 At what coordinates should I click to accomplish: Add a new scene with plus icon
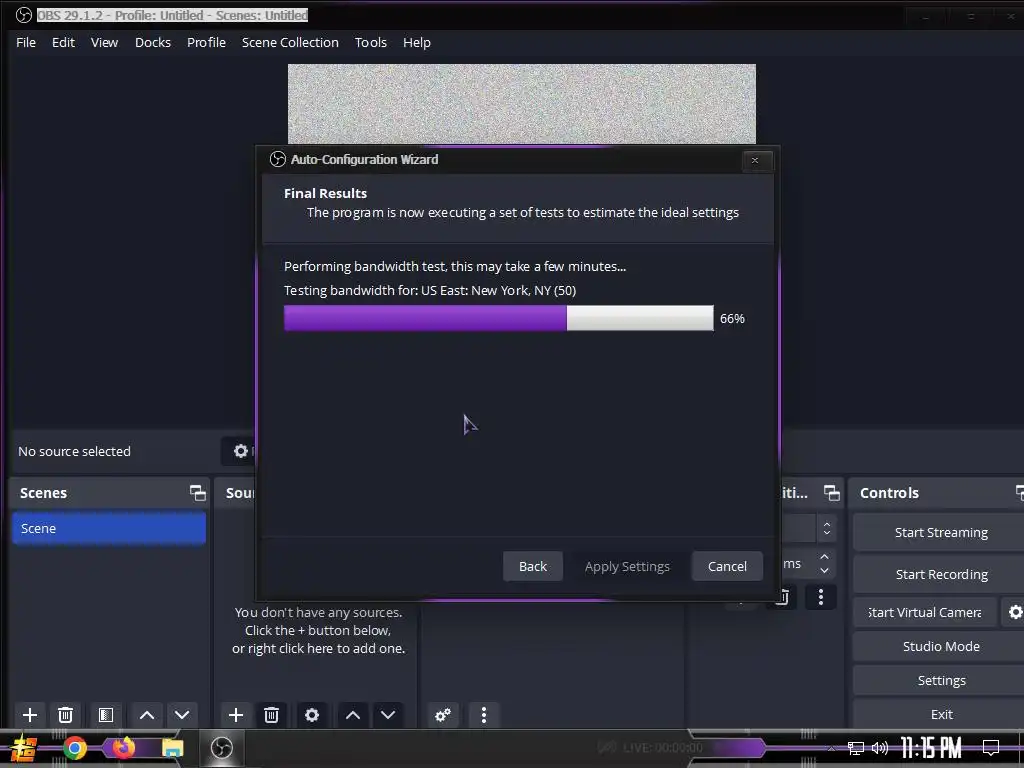pyautogui.click(x=29, y=714)
